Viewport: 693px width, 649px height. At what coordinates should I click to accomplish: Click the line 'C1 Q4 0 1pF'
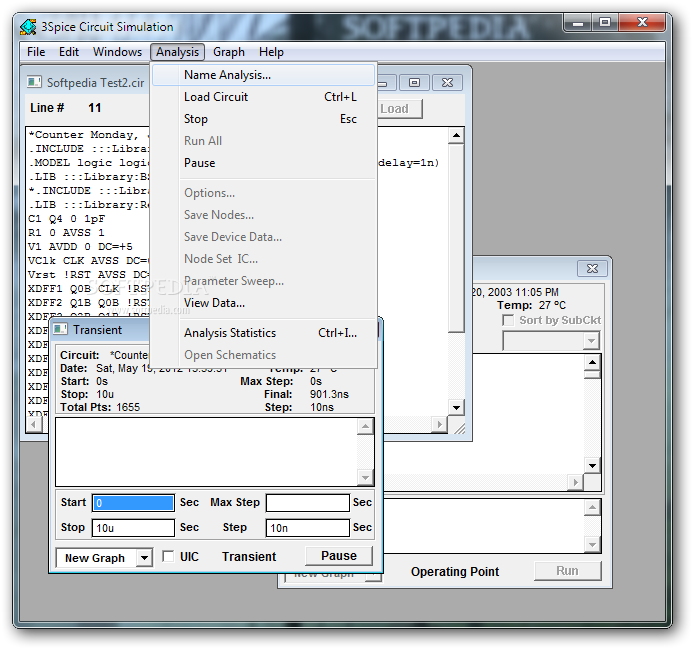[66, 219]
